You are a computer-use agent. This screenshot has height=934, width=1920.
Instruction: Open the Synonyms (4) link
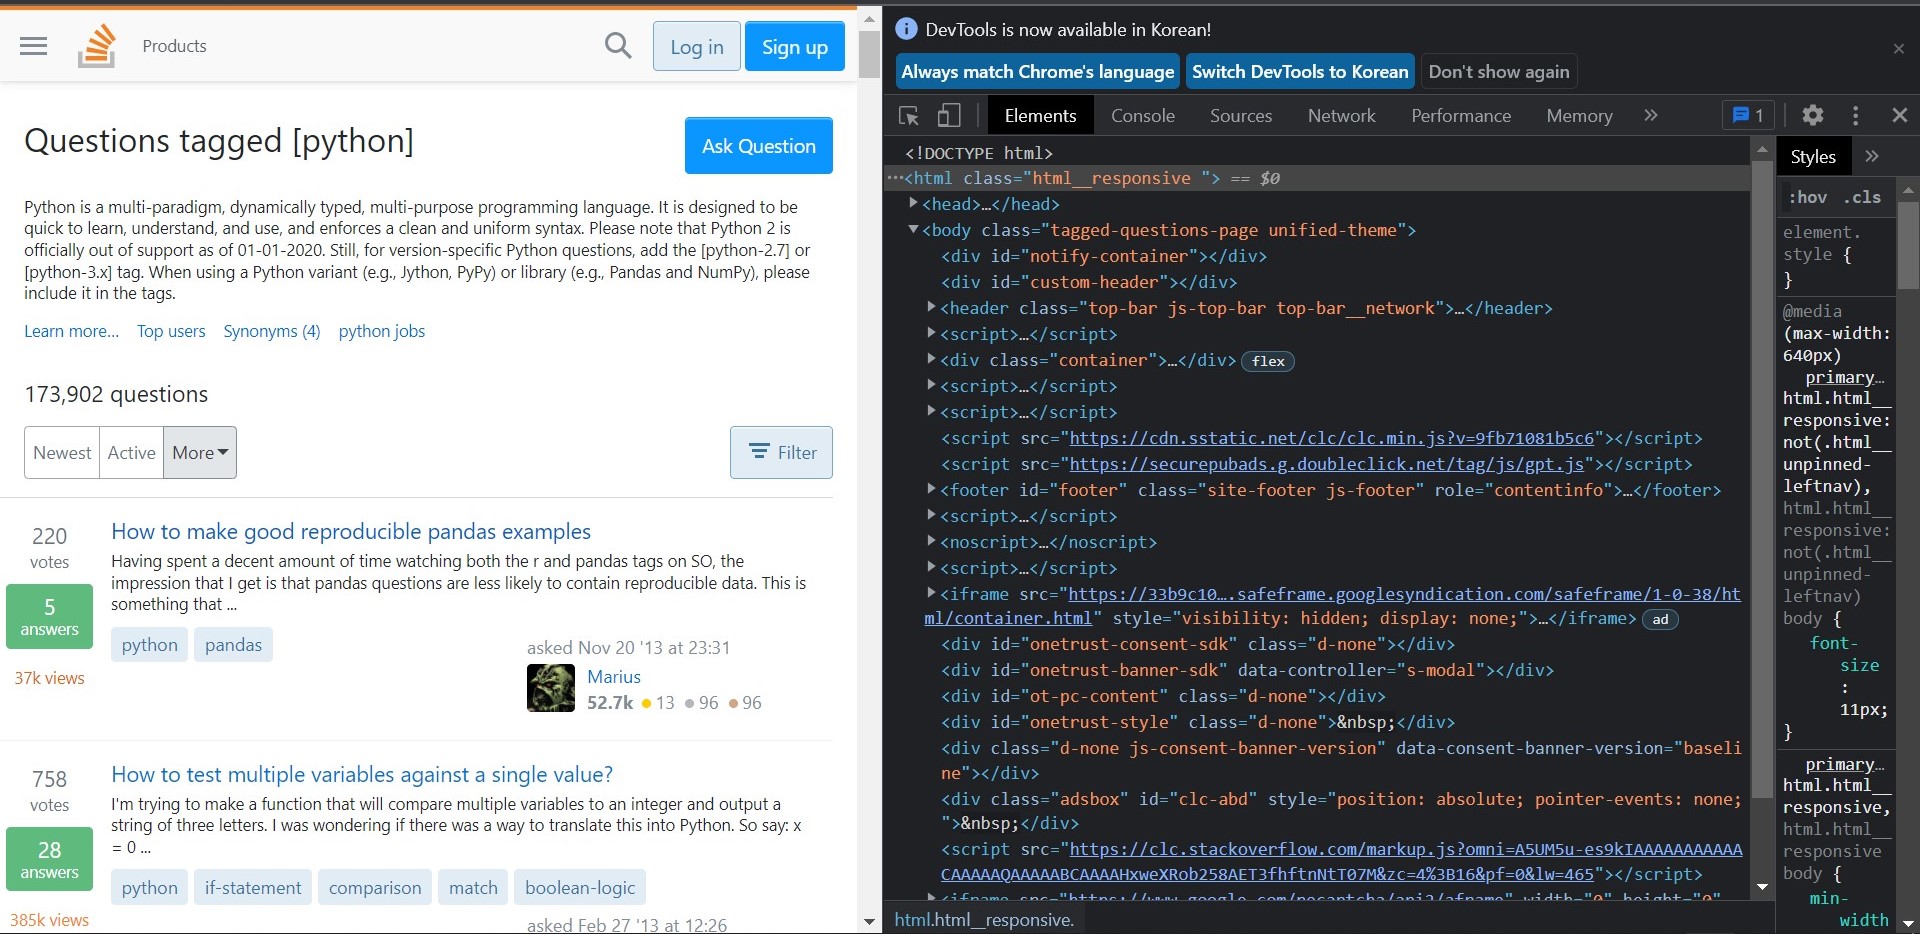click(x=272, y=331)
